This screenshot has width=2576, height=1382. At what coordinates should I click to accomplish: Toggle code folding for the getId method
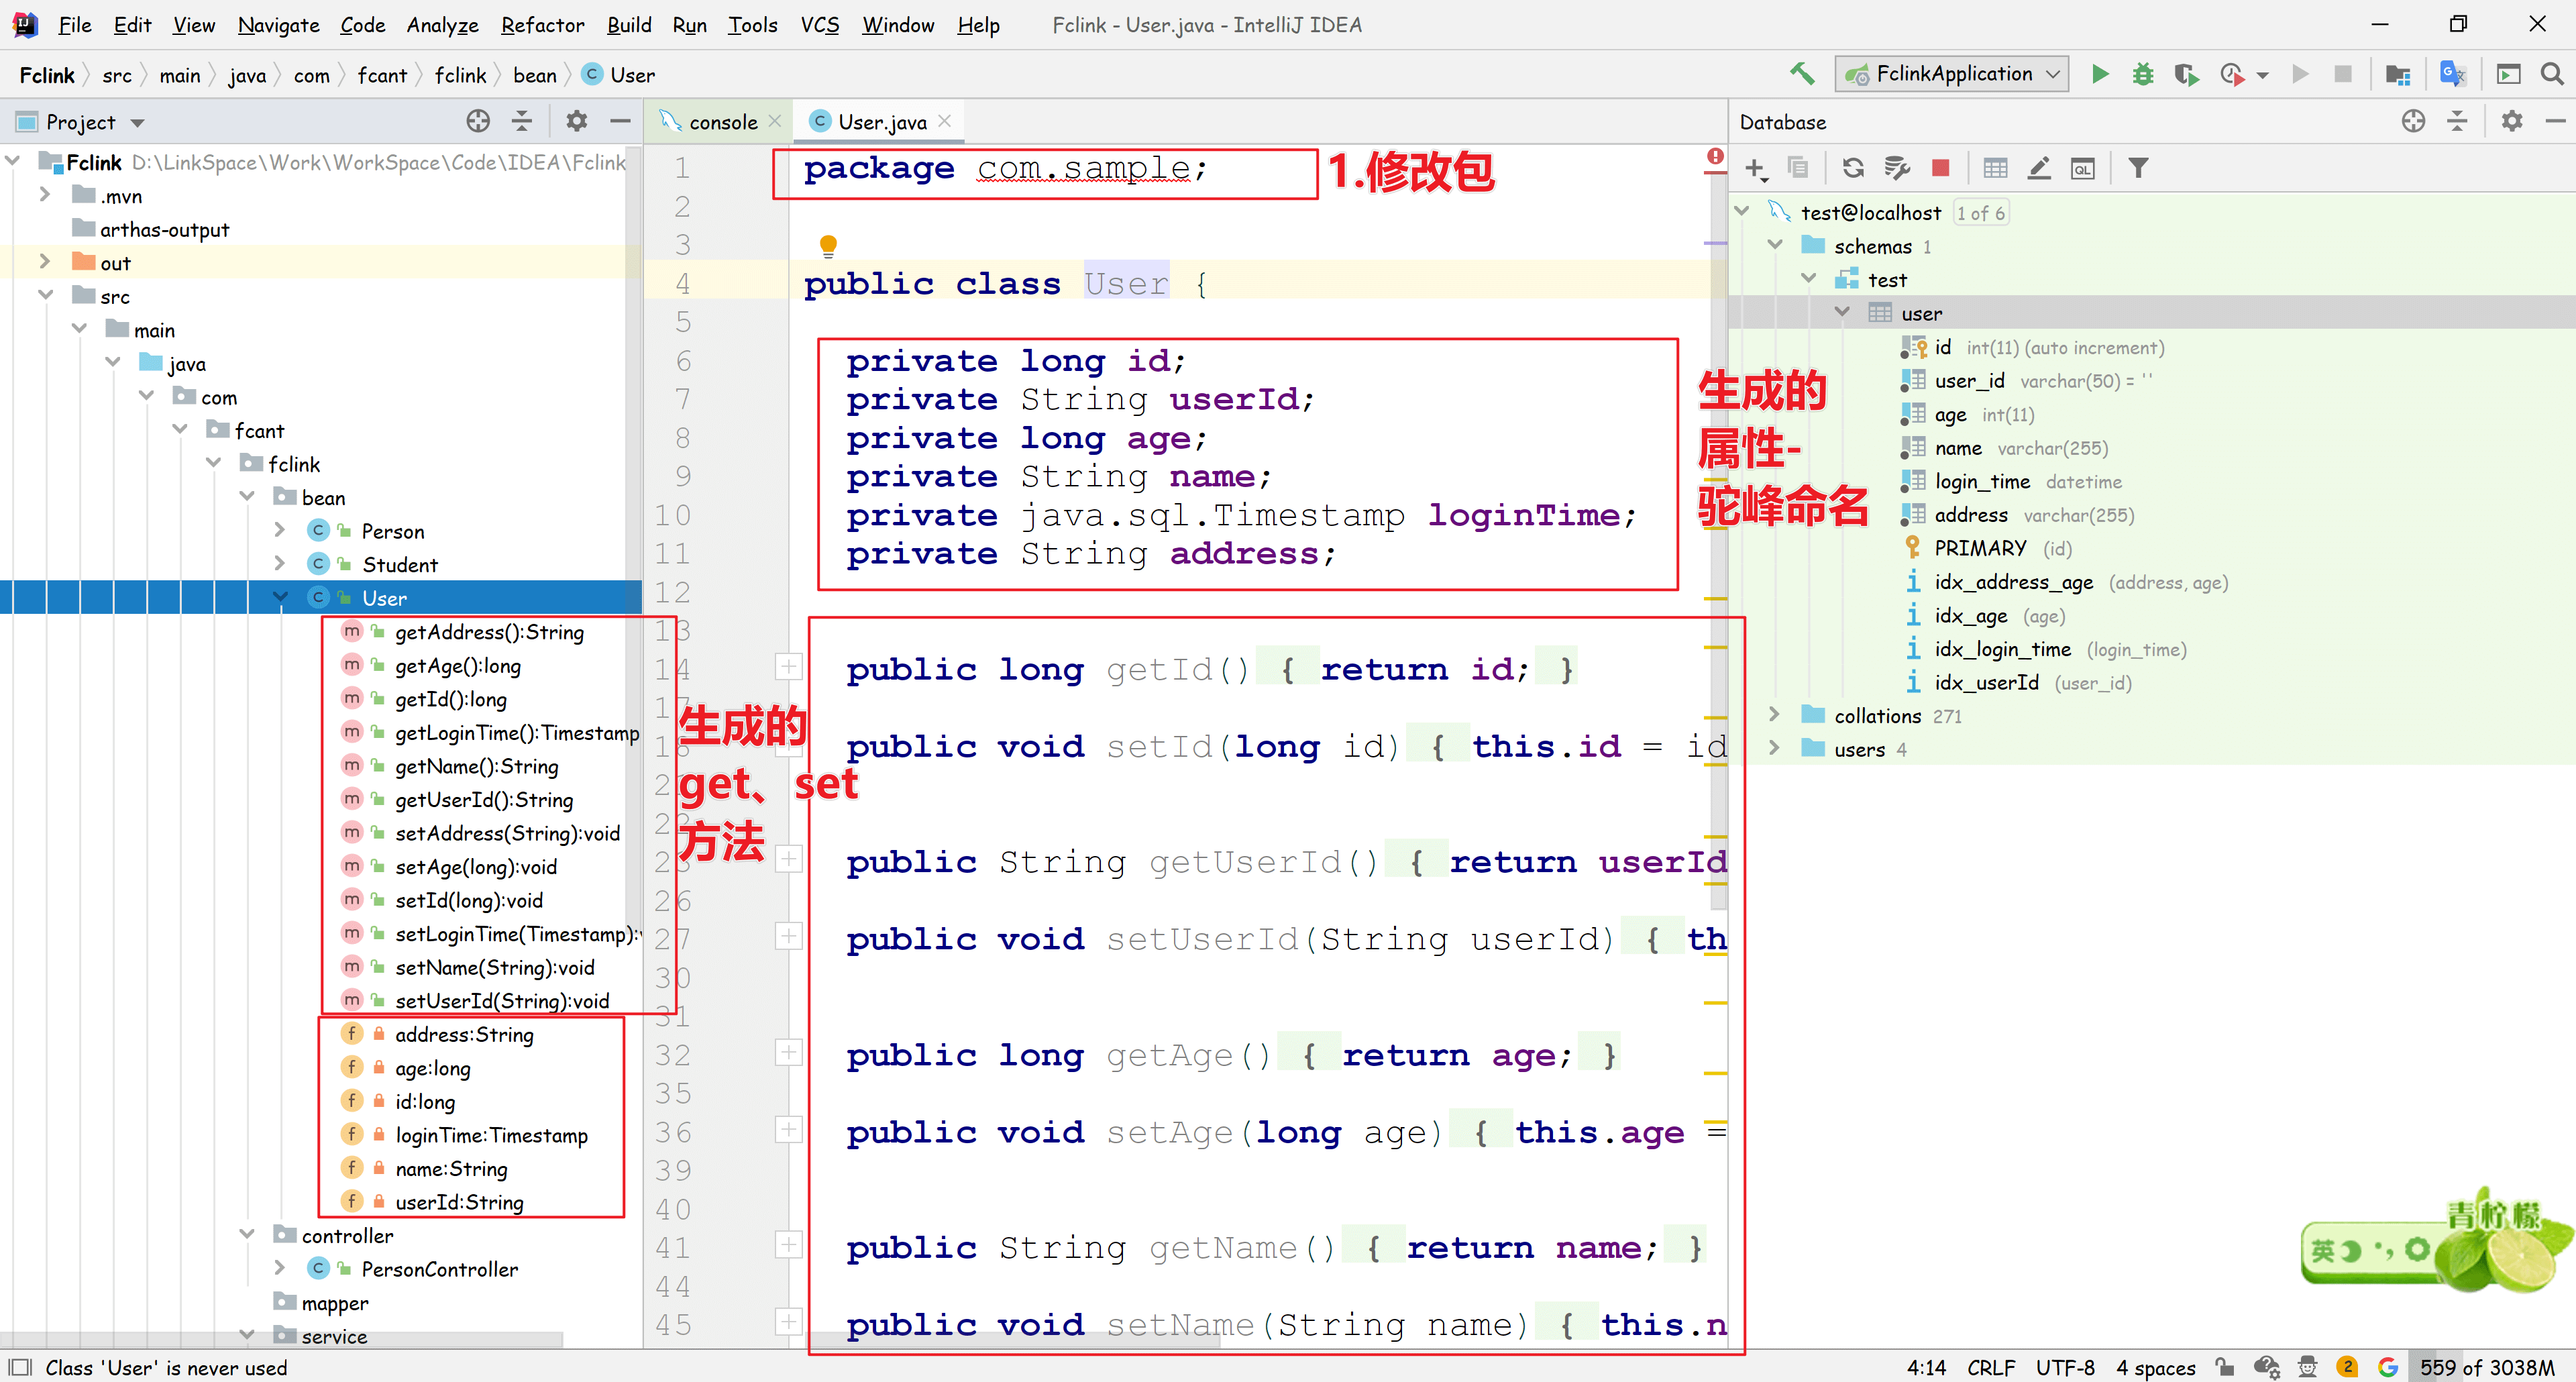click(x=788, y=666)
